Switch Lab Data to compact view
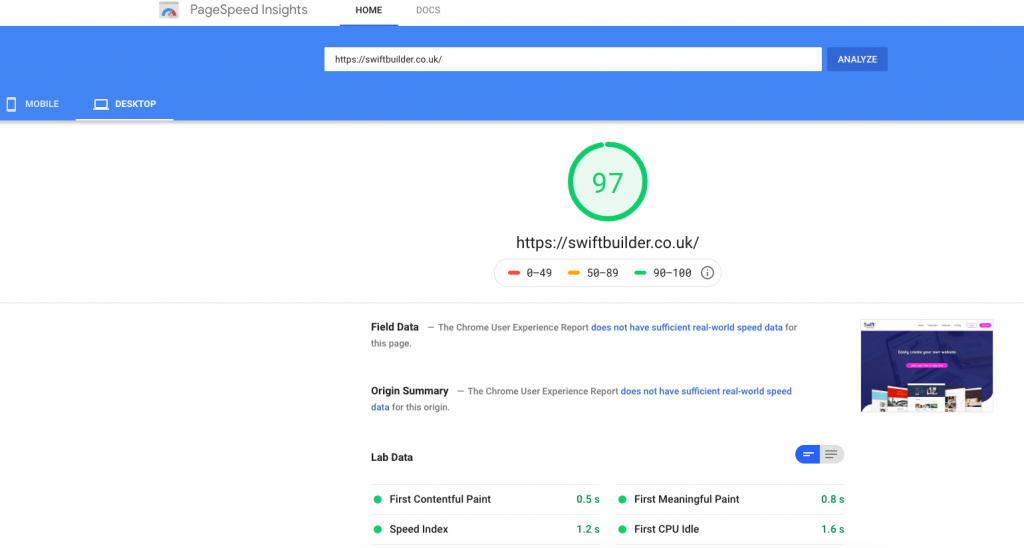 pyautogui.click(x=808, y=455)
